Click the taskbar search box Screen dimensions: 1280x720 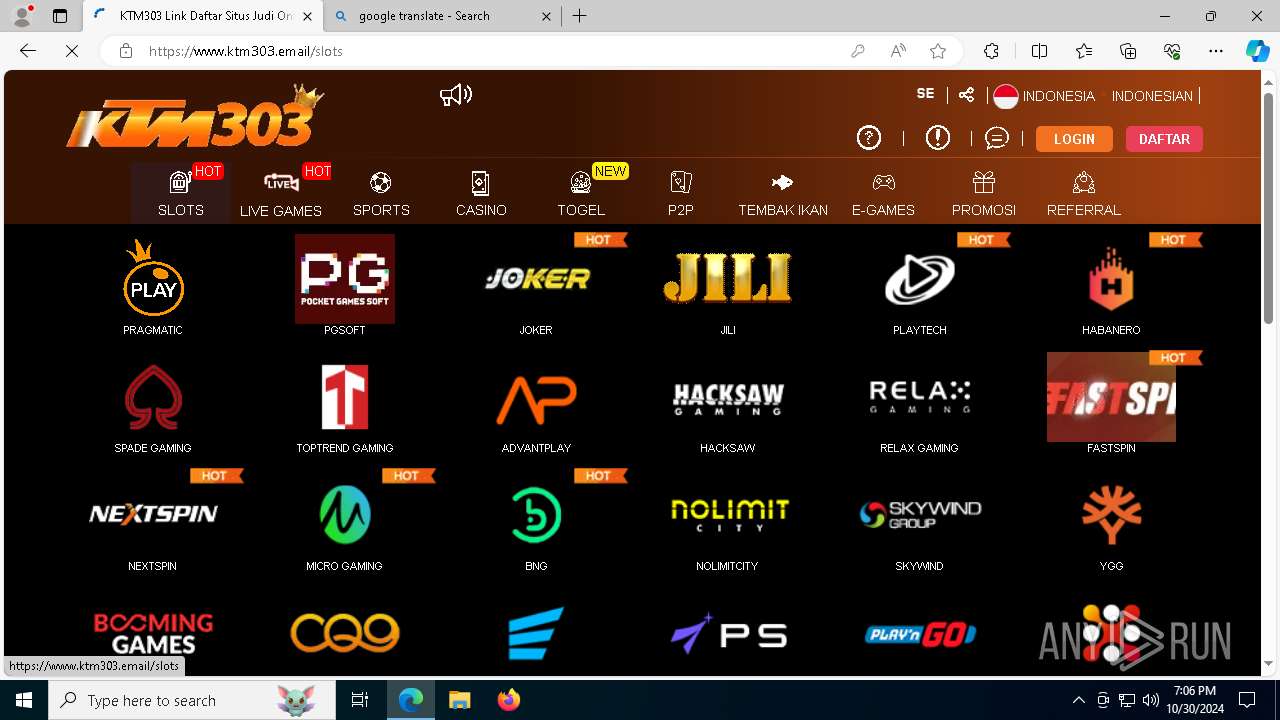(x=193, y=700)
